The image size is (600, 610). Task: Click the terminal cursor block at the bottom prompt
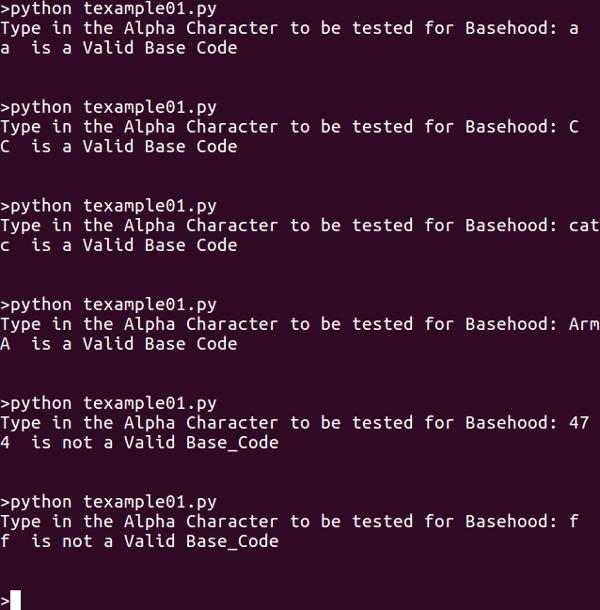[15, 600]
